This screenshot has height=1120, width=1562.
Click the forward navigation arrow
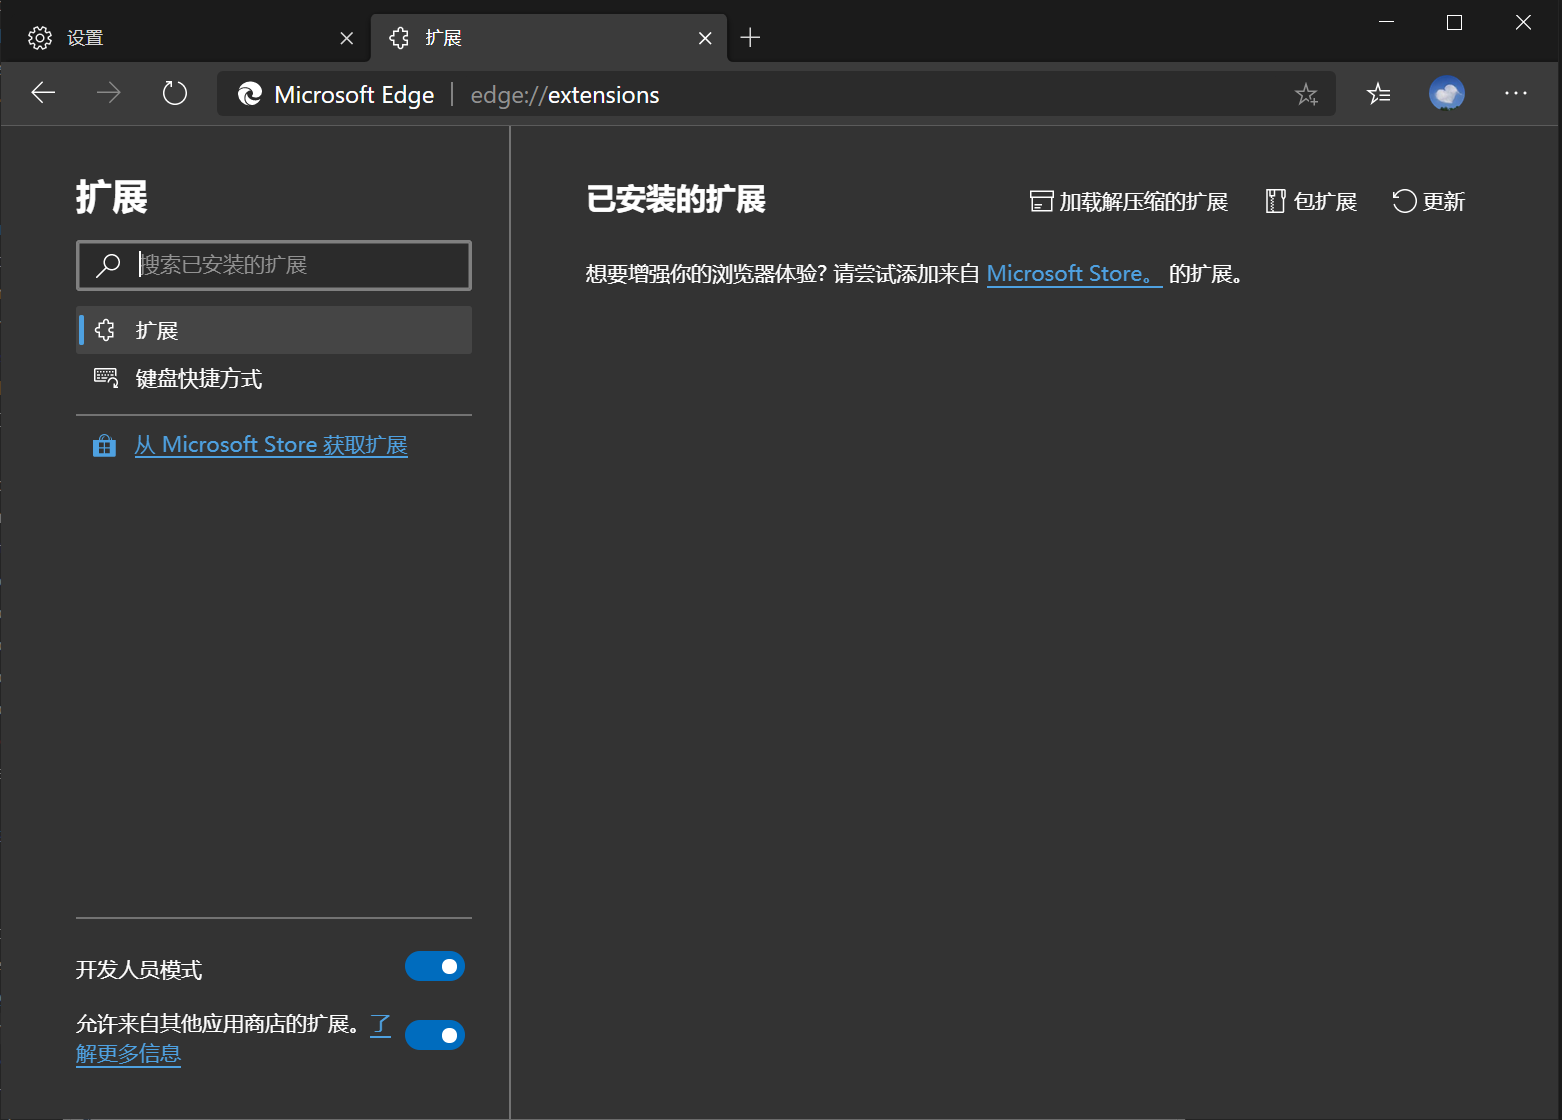(109, 94)
